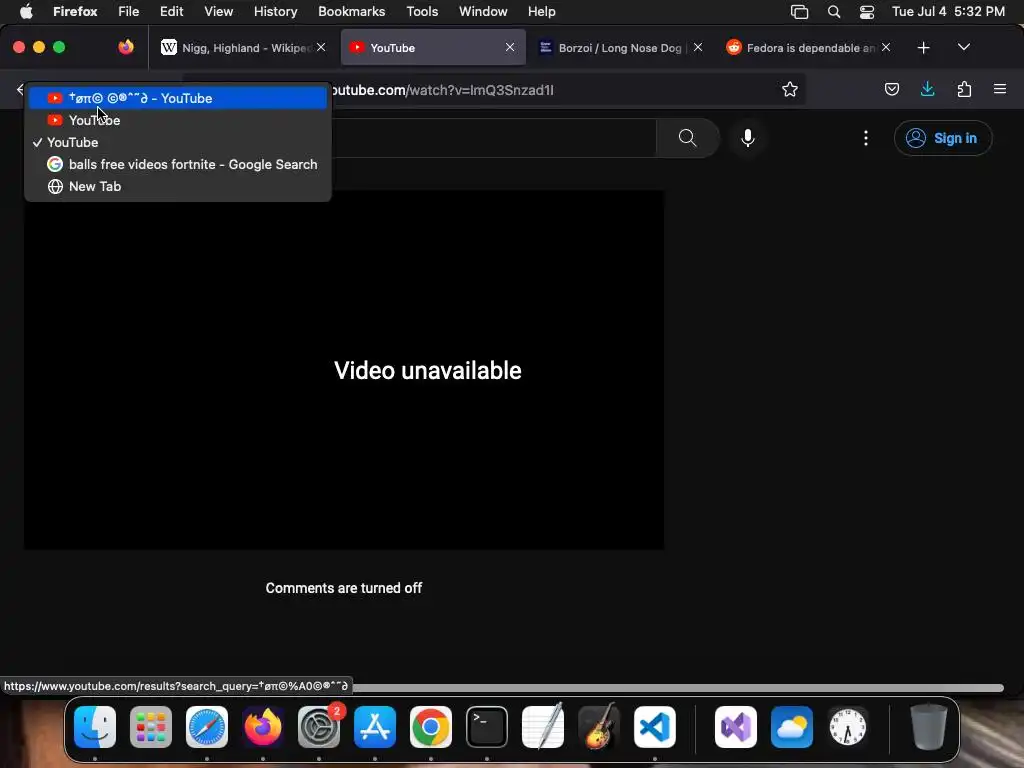Open Launchpad from the Dock
The width and height of the screenshot is (1024, 768).
click(151, 726)
